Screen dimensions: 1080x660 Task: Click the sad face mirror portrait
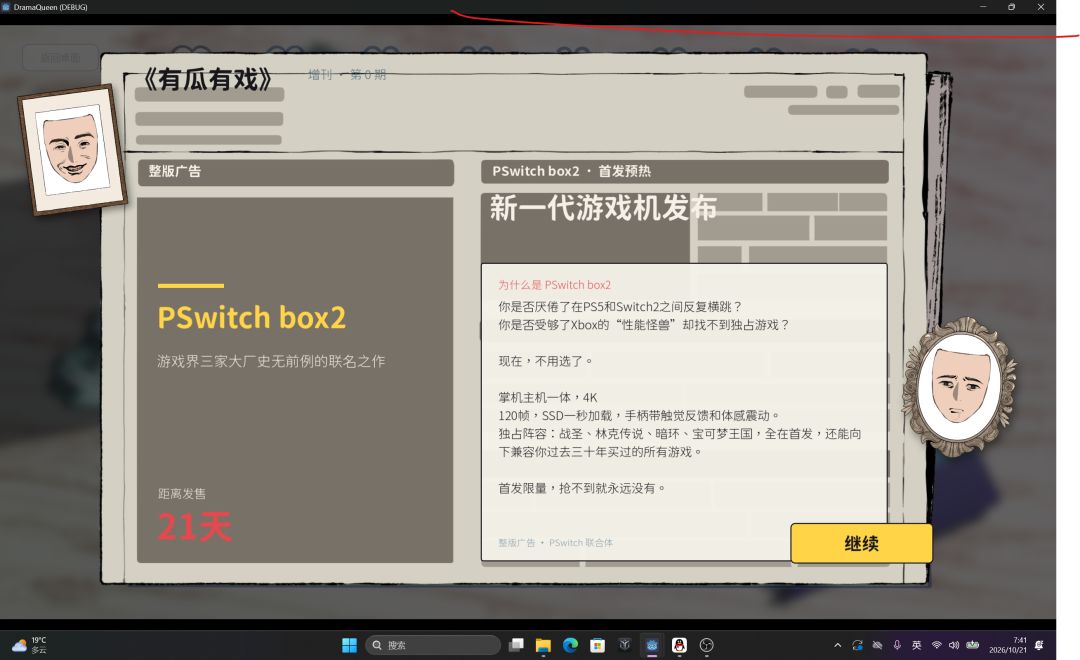click(960, 385)
